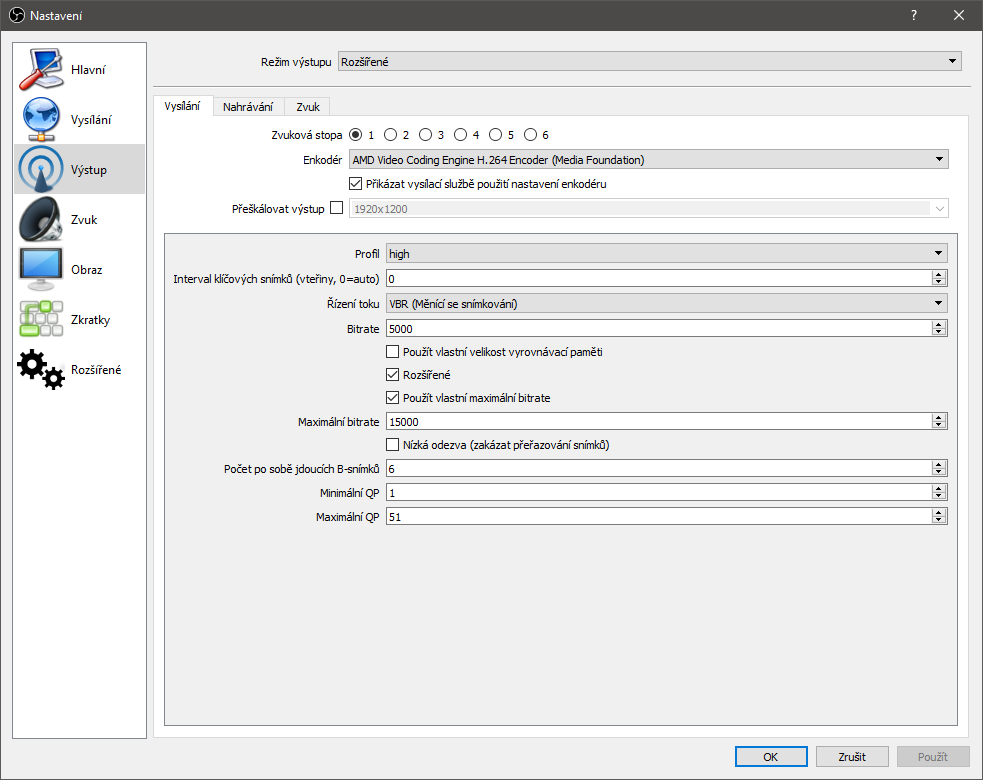The height and width of the screenshot is (780, 983).
Task: Click the Zrušit button
Action: click(852, 757)
